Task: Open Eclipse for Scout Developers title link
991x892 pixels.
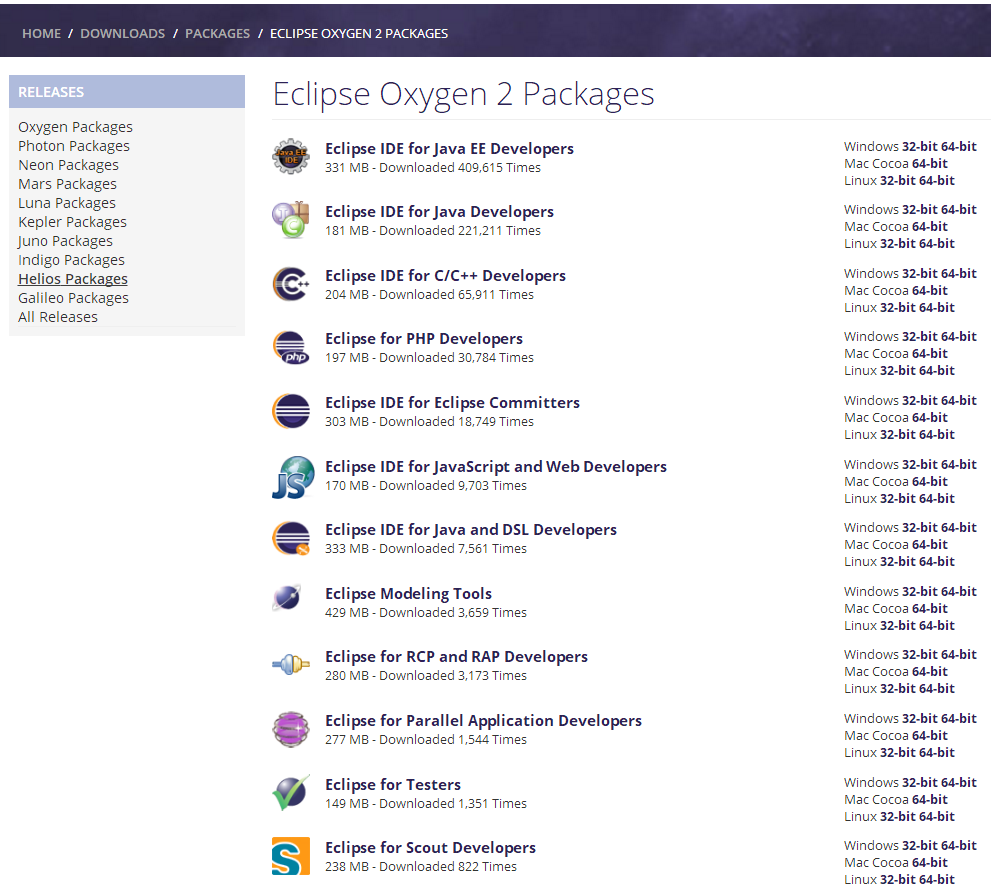Action: coord(430,848)
